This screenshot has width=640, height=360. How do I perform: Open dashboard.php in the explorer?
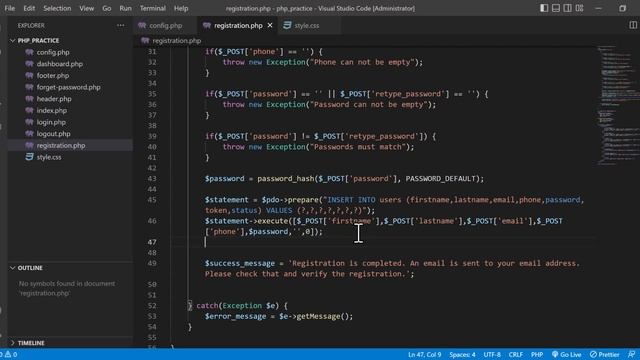[60, 64]
